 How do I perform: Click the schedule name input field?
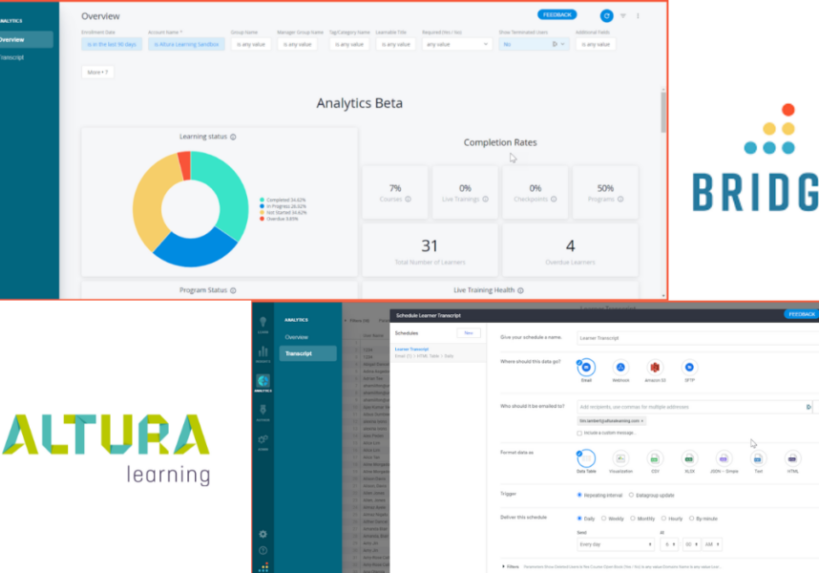[698, 338]
